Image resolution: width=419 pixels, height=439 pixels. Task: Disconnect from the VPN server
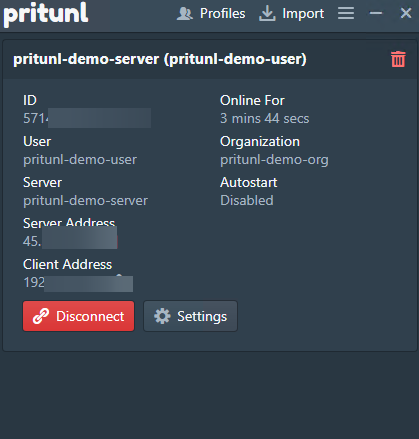point(79,316)
